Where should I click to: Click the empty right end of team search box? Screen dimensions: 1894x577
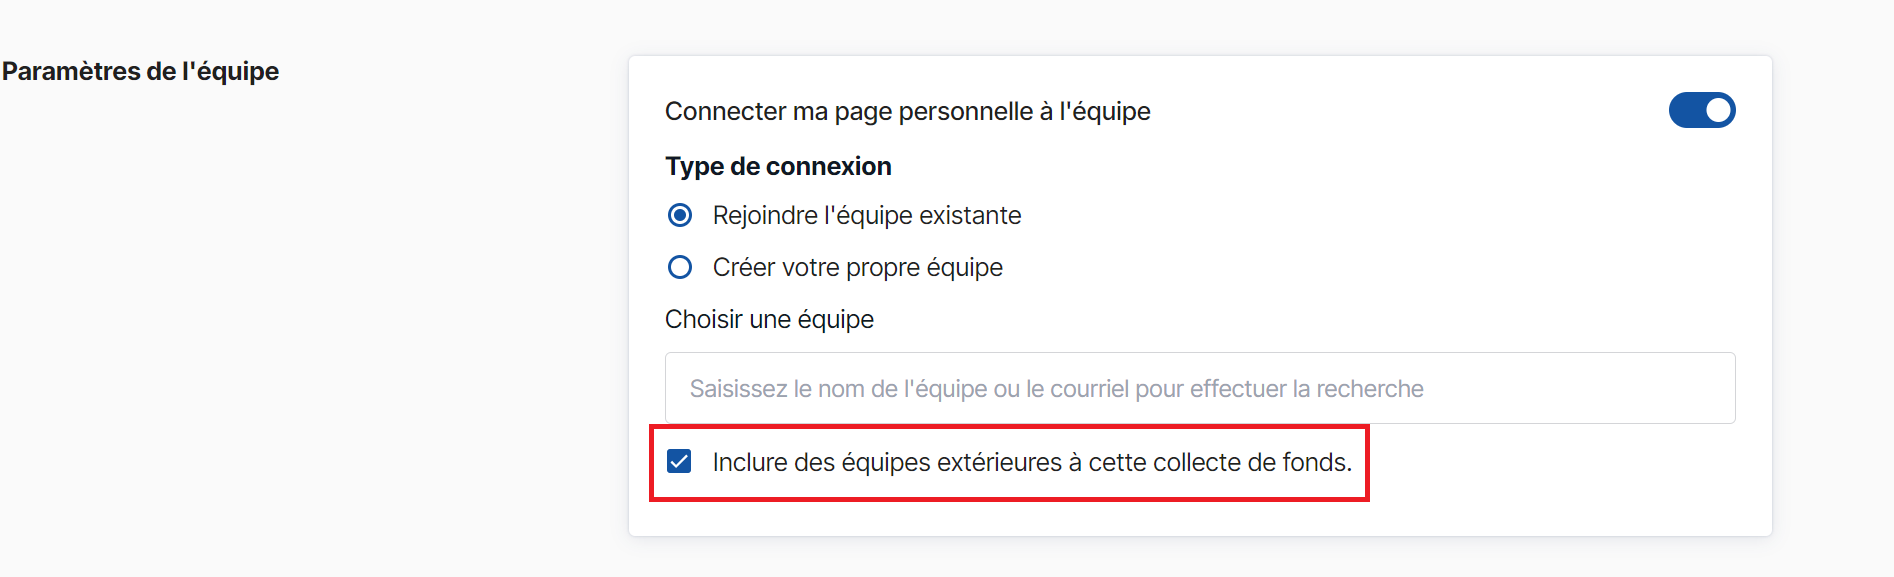pos(1620,388)
